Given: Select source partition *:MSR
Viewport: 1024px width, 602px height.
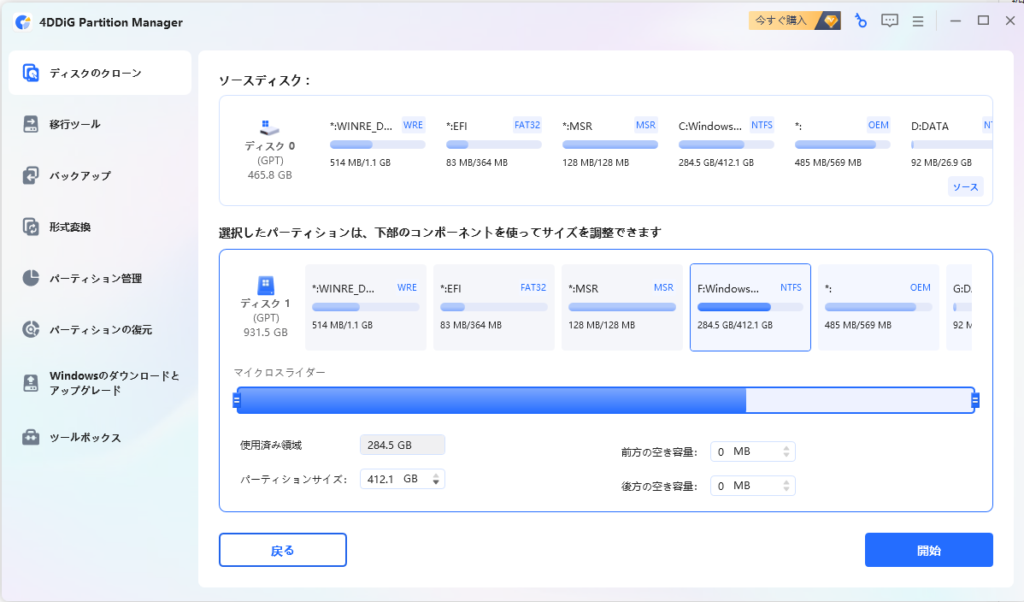Looking at the screenshot, I should tap(610, 144).
